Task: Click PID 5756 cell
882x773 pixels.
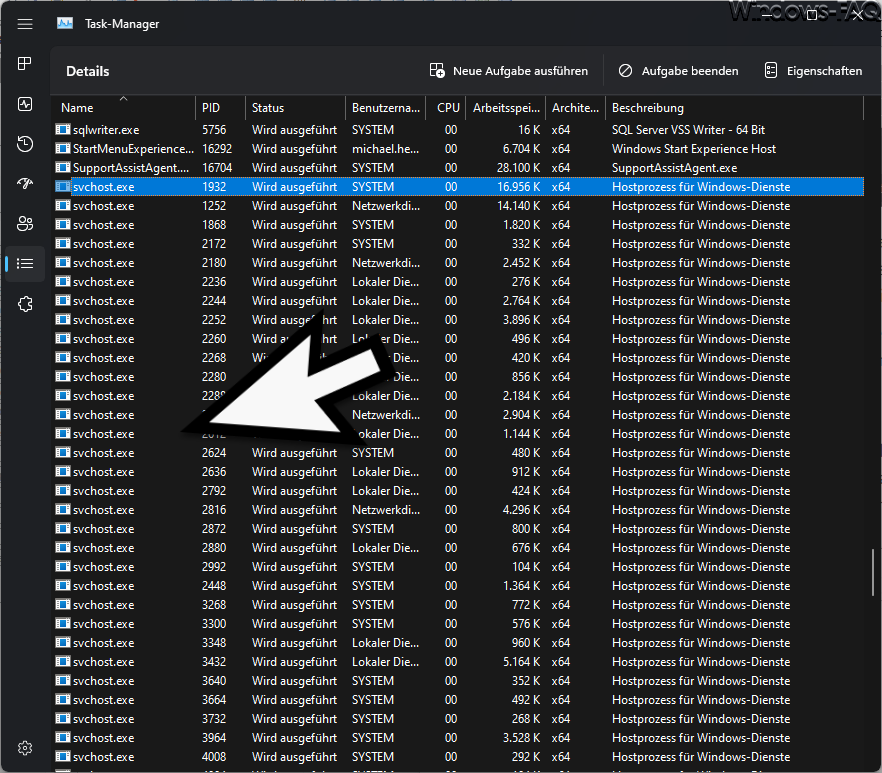Action: (214, 129)
